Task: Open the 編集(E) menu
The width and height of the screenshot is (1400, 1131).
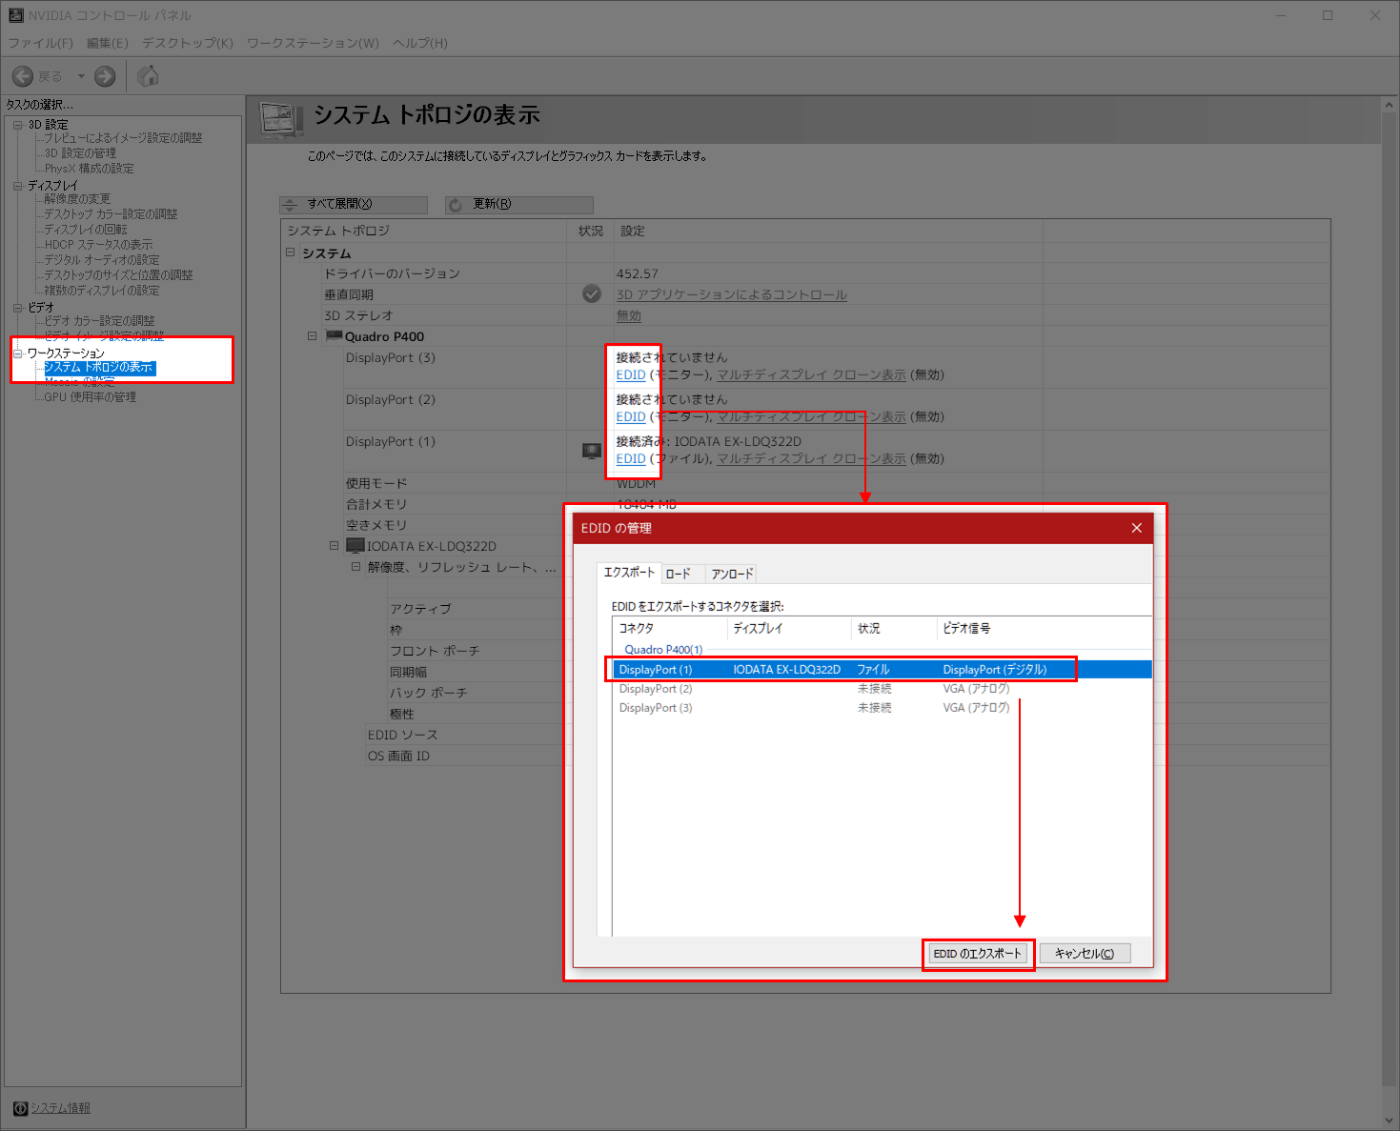Action: [107, 43]
